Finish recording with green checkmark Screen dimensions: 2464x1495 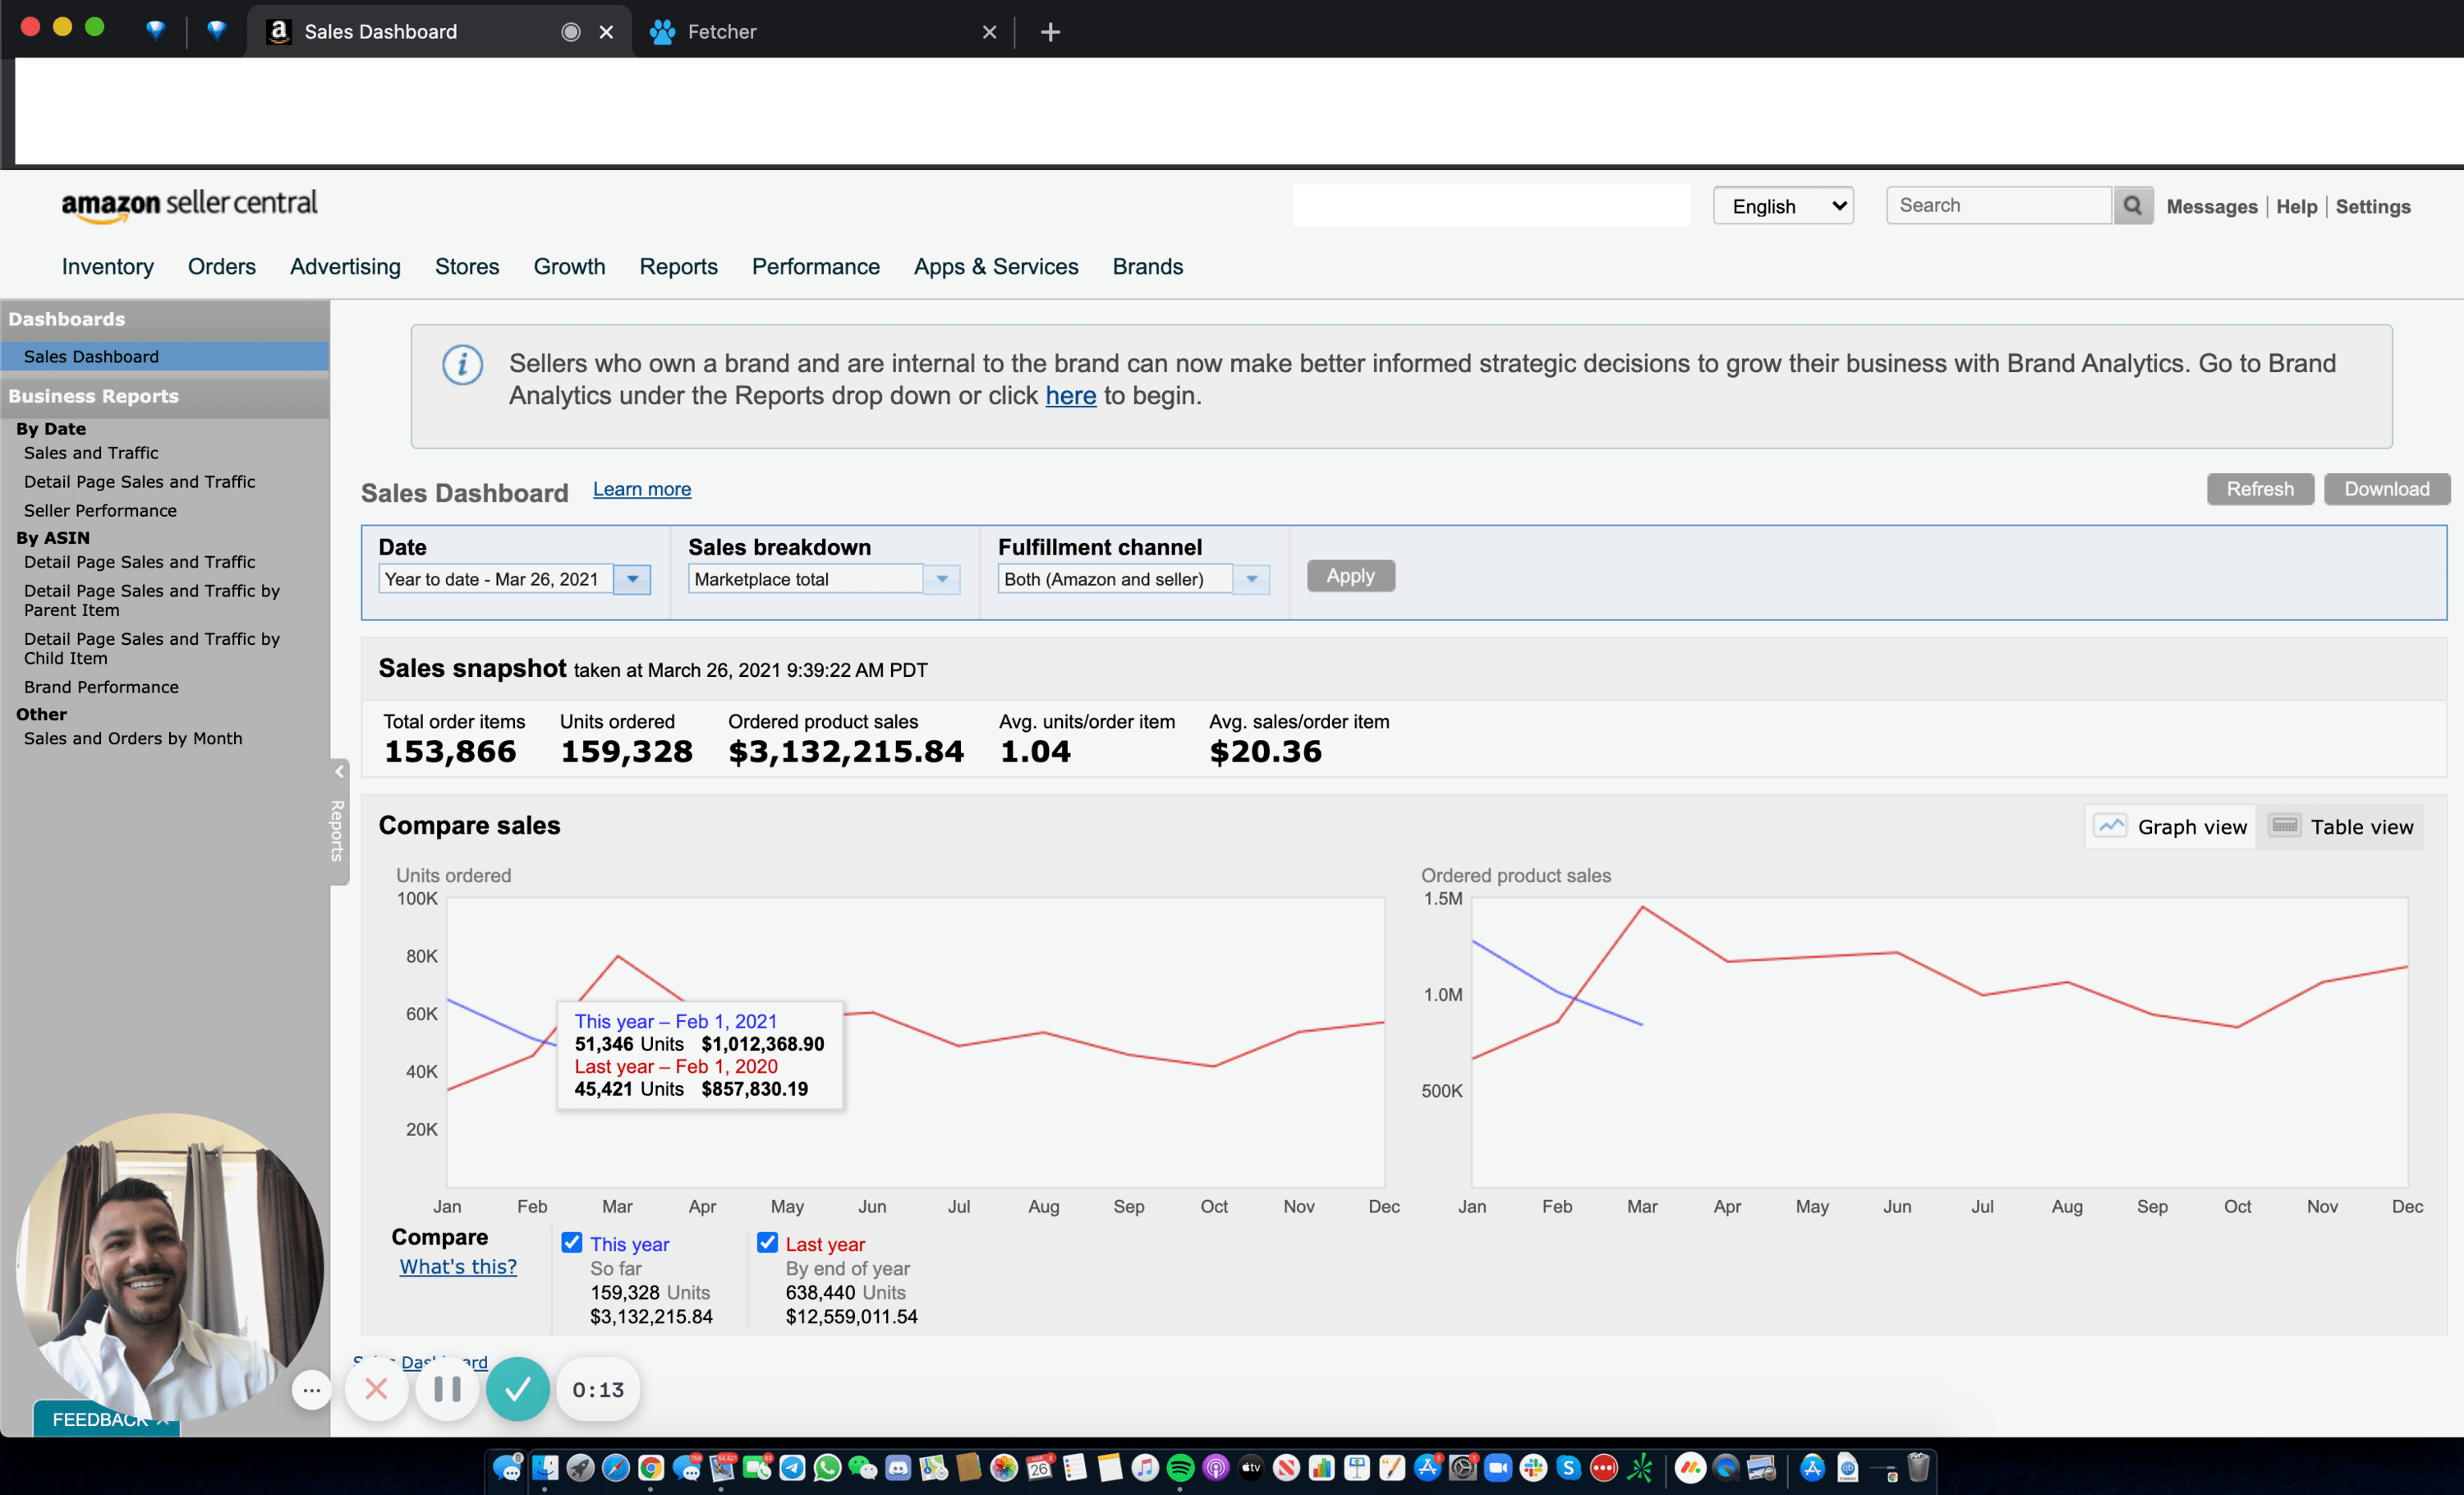coord(518,1389)
